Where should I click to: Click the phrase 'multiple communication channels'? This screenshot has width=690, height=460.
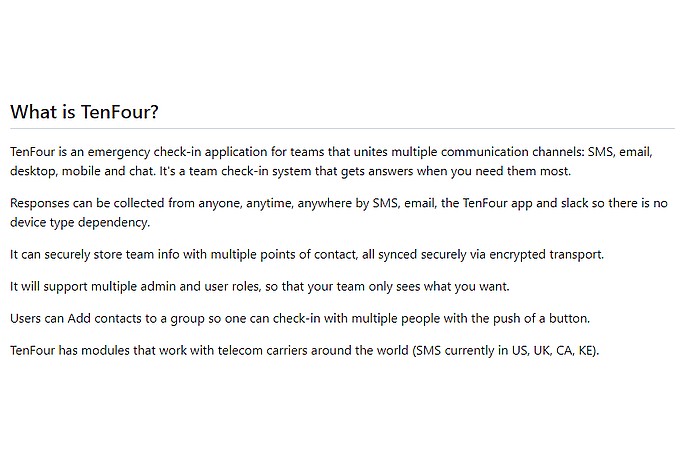[488, 152]
